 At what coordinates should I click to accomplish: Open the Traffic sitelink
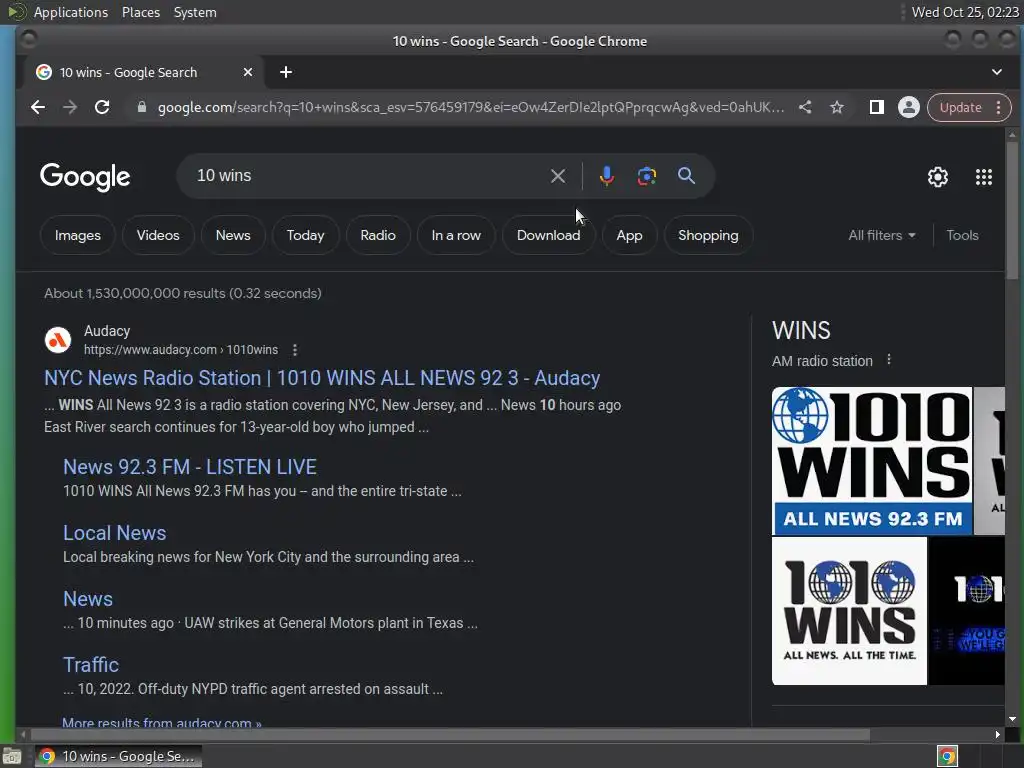click(91, 665)
